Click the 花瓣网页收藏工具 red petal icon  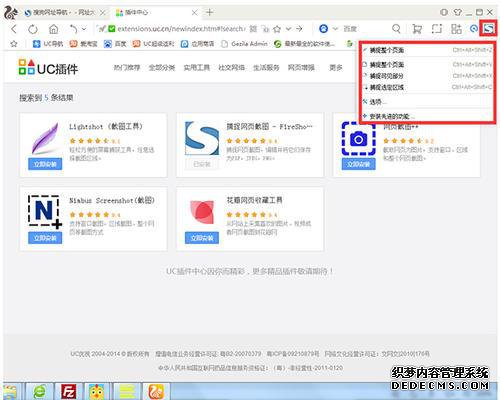pyautogui.click(x=202, y=212)
